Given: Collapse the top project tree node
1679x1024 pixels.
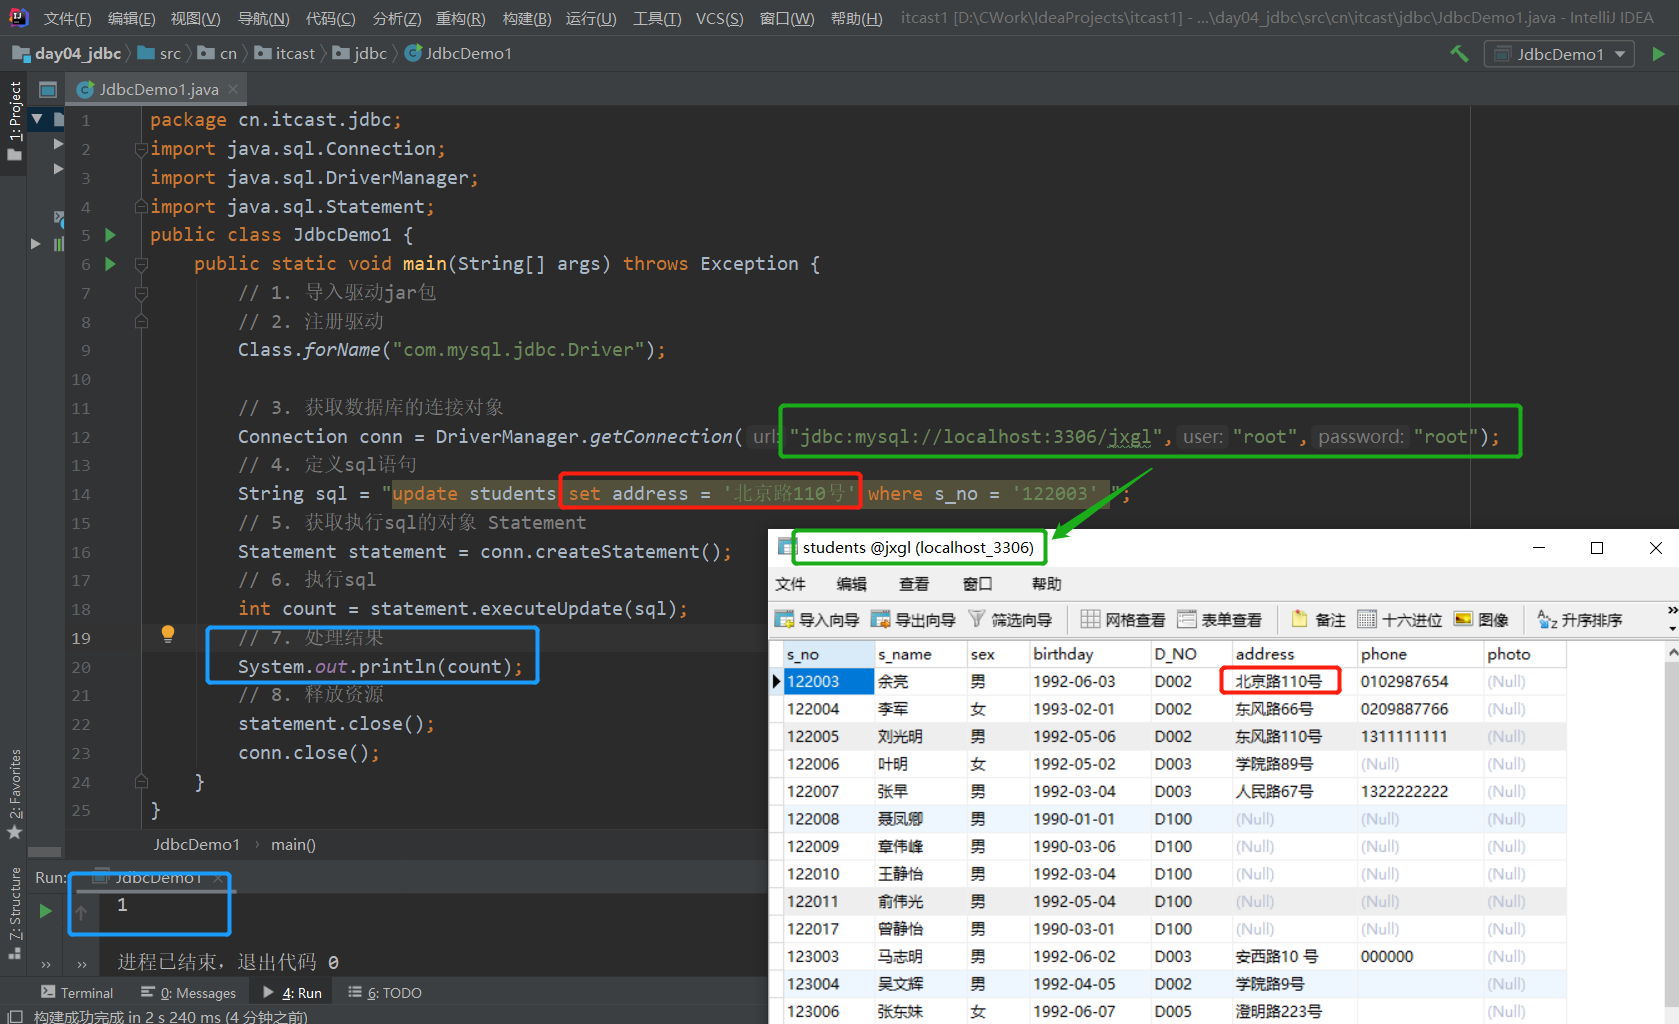Looking at the screenshot, I should point(37,119).
